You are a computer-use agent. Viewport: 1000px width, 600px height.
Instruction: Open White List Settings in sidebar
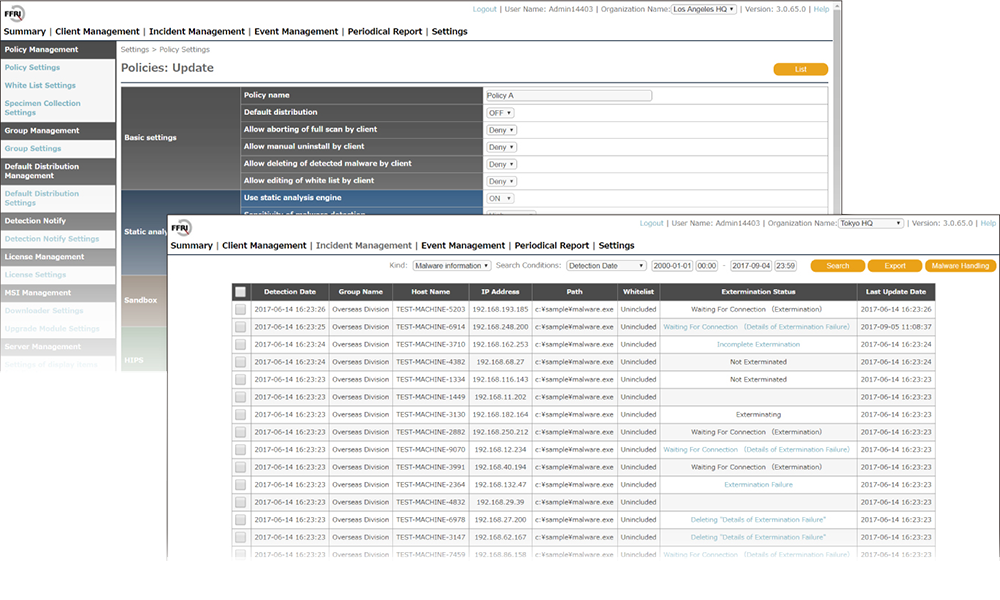[x=40, y=85]
